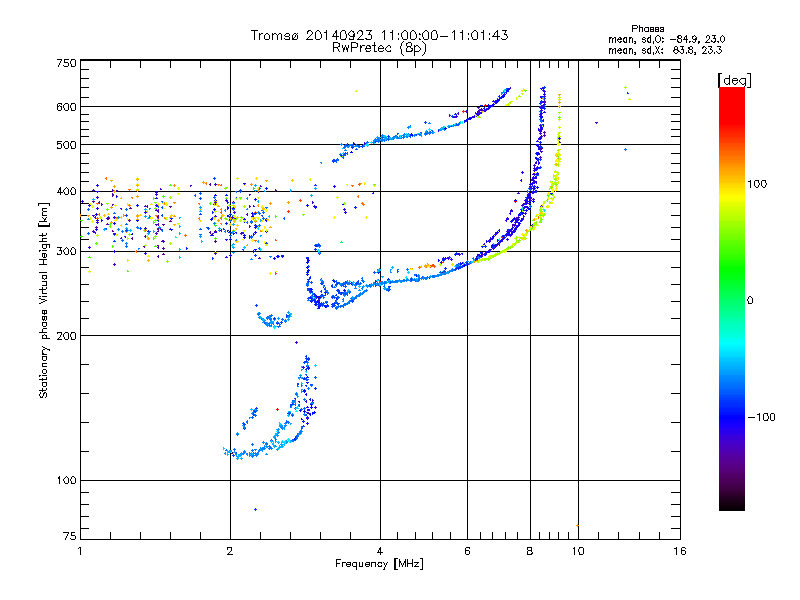Viewport: 800px width, 600px height.
Task: Click the y-axis label '75'
Action: (70, 536)
